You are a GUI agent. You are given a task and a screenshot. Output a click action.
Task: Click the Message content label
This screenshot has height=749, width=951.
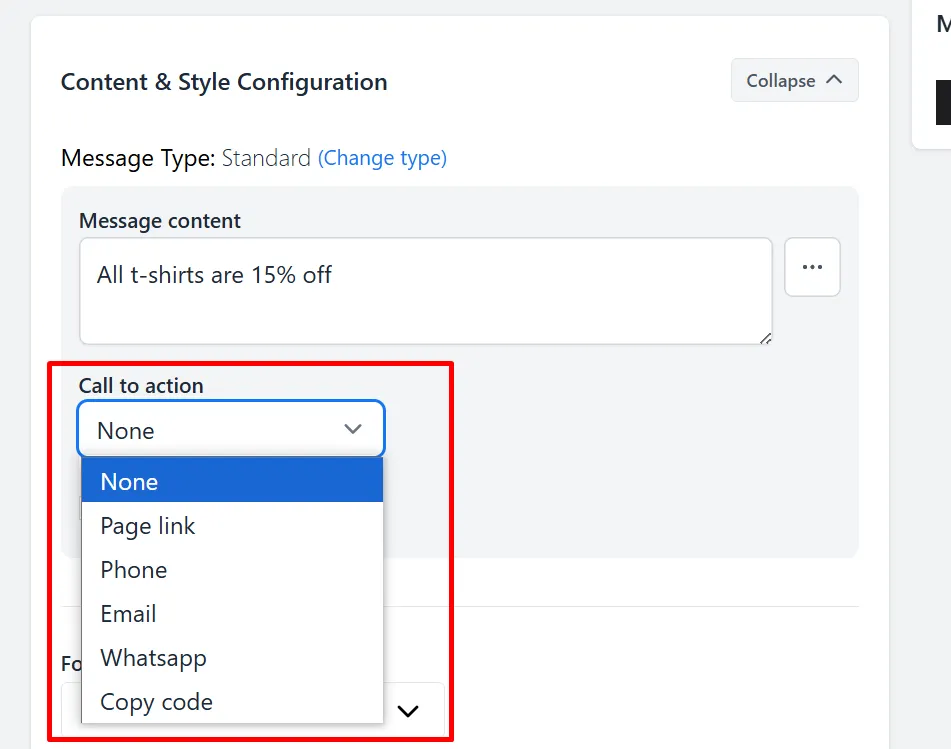pos(160,221)
